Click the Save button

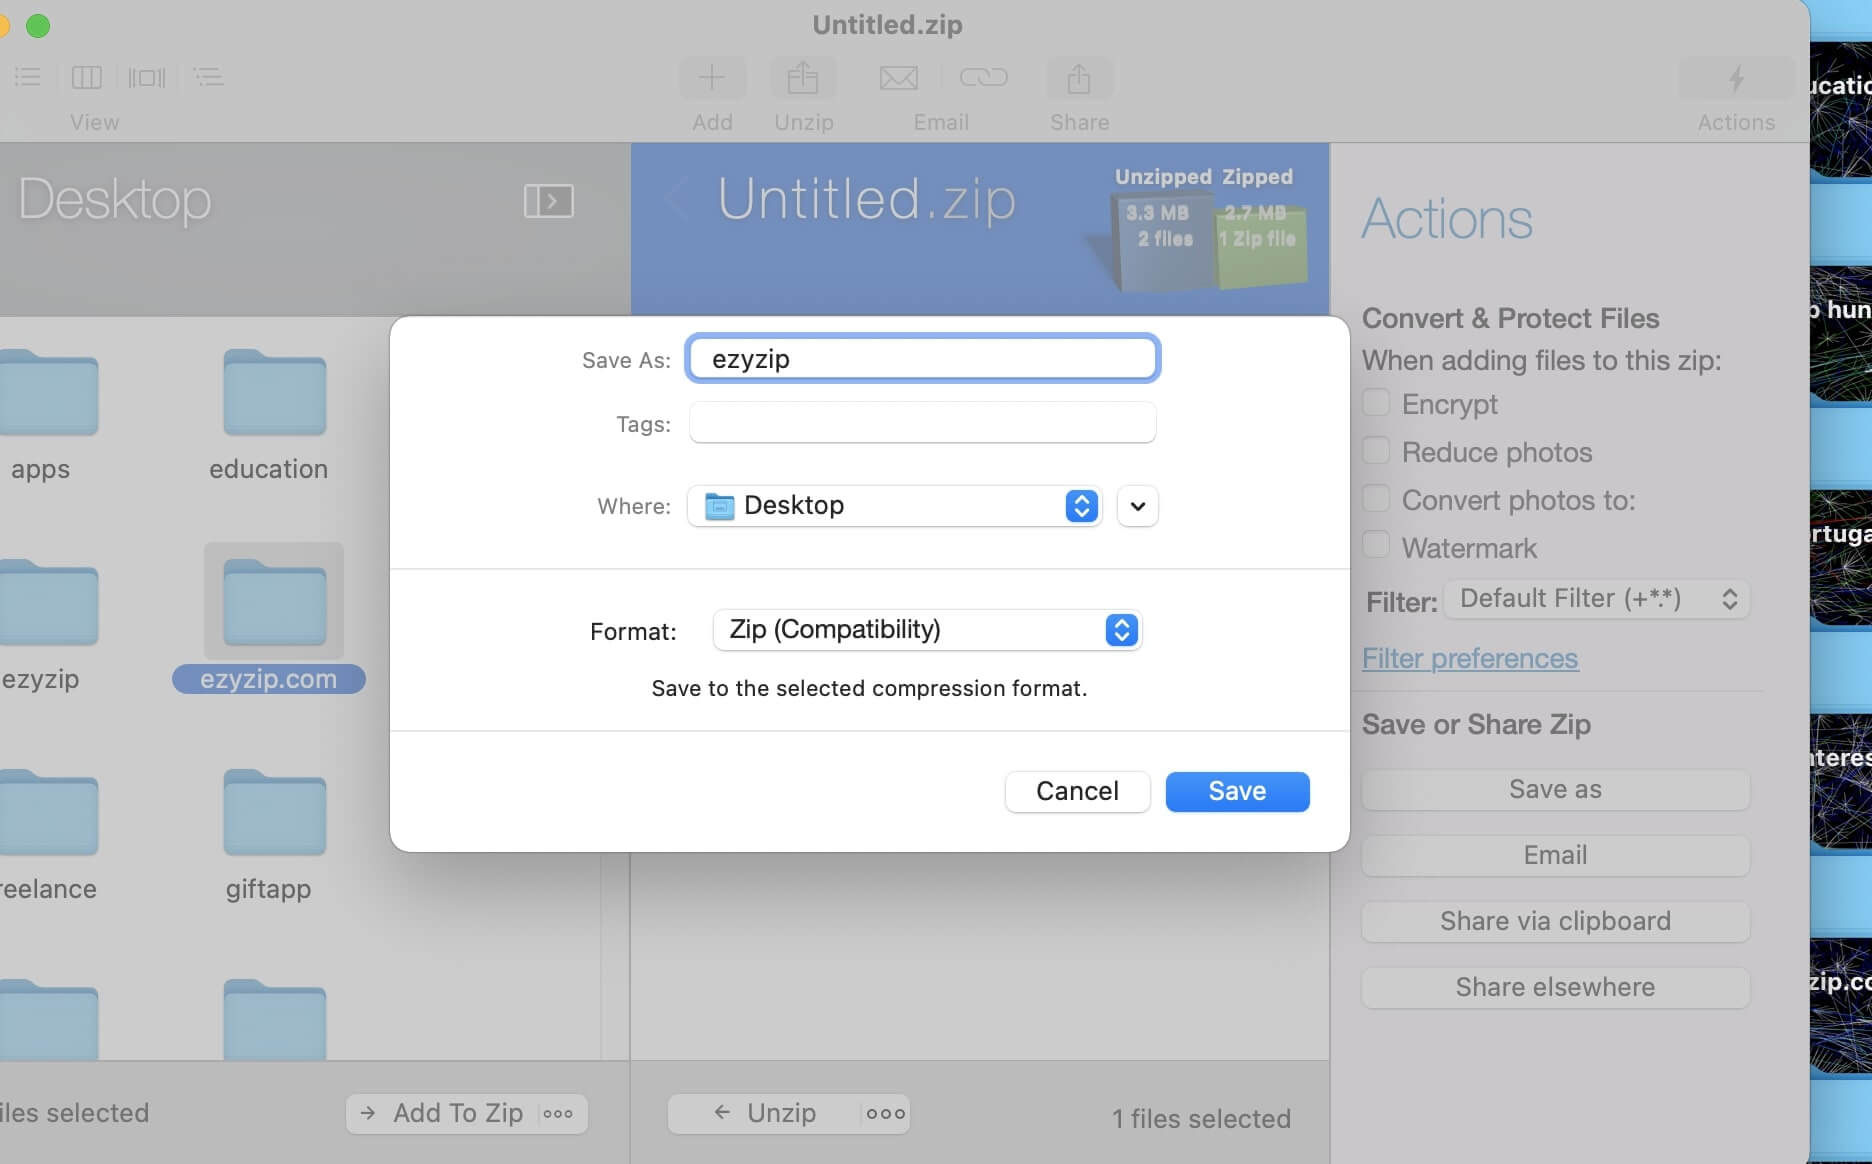(1236, 791)
